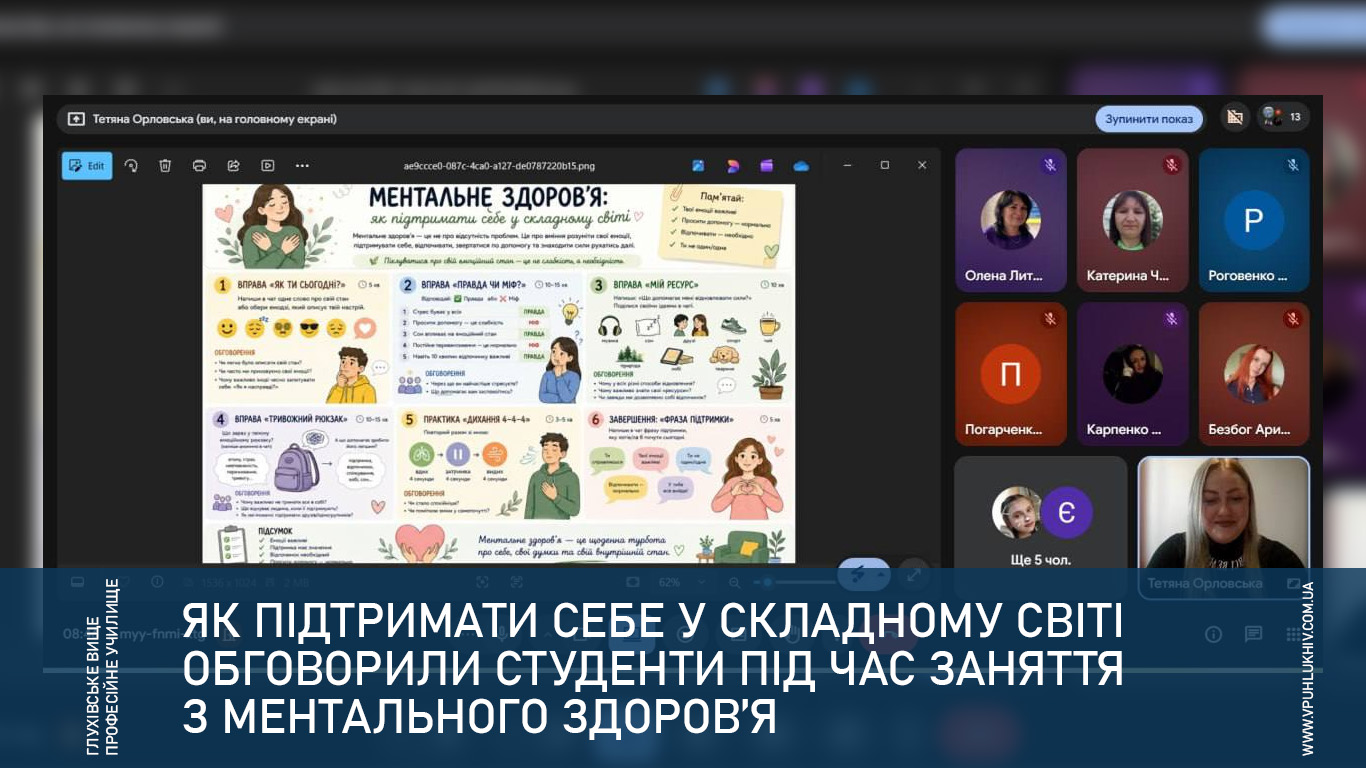Click the purple Є avatar in overflow tile

click(1066, 513)
